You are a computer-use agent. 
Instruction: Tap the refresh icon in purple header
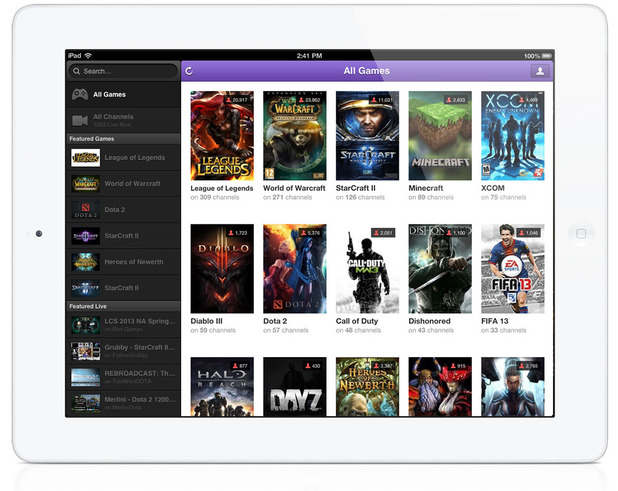click(x=189, y=71)
